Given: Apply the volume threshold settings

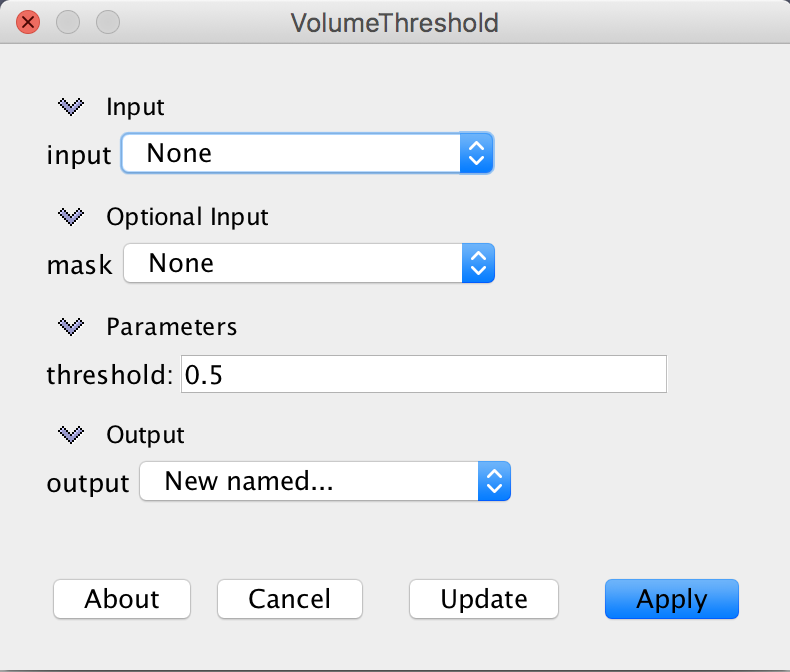Looking at the screenshot, I should point(671,599).
